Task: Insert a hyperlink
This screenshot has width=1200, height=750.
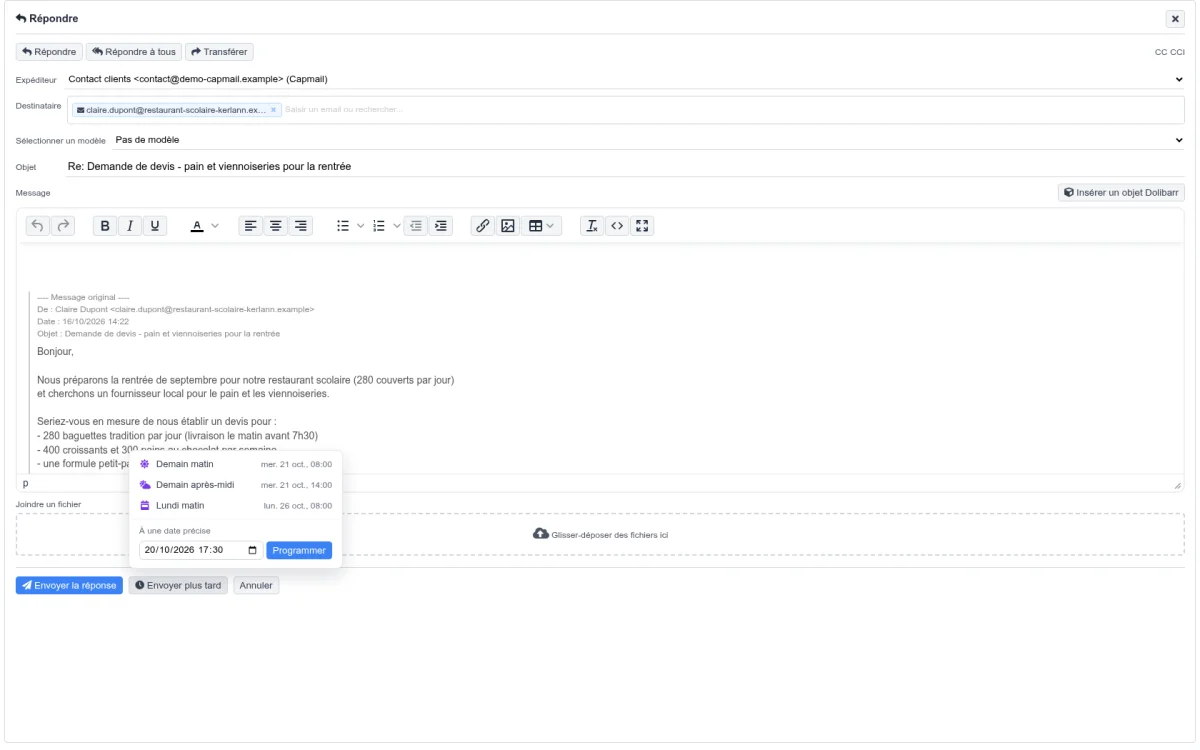Action: pos(483,226)
